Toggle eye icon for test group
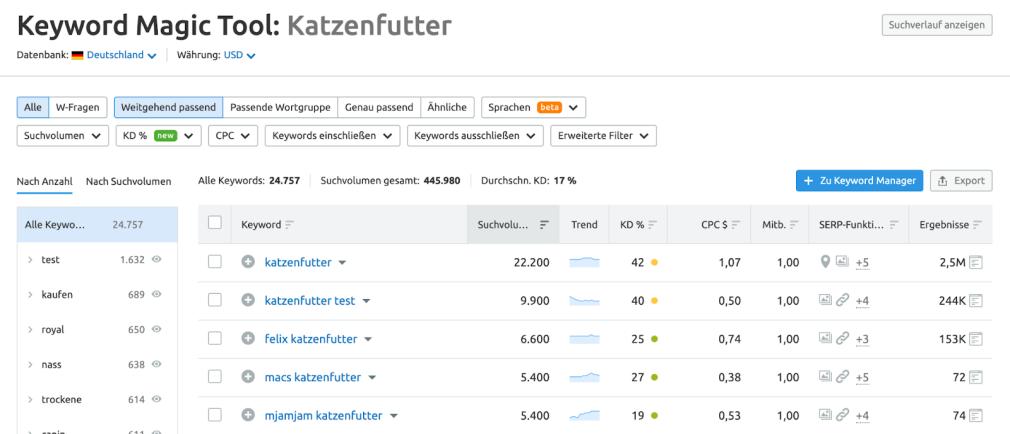 coord(156,259)
